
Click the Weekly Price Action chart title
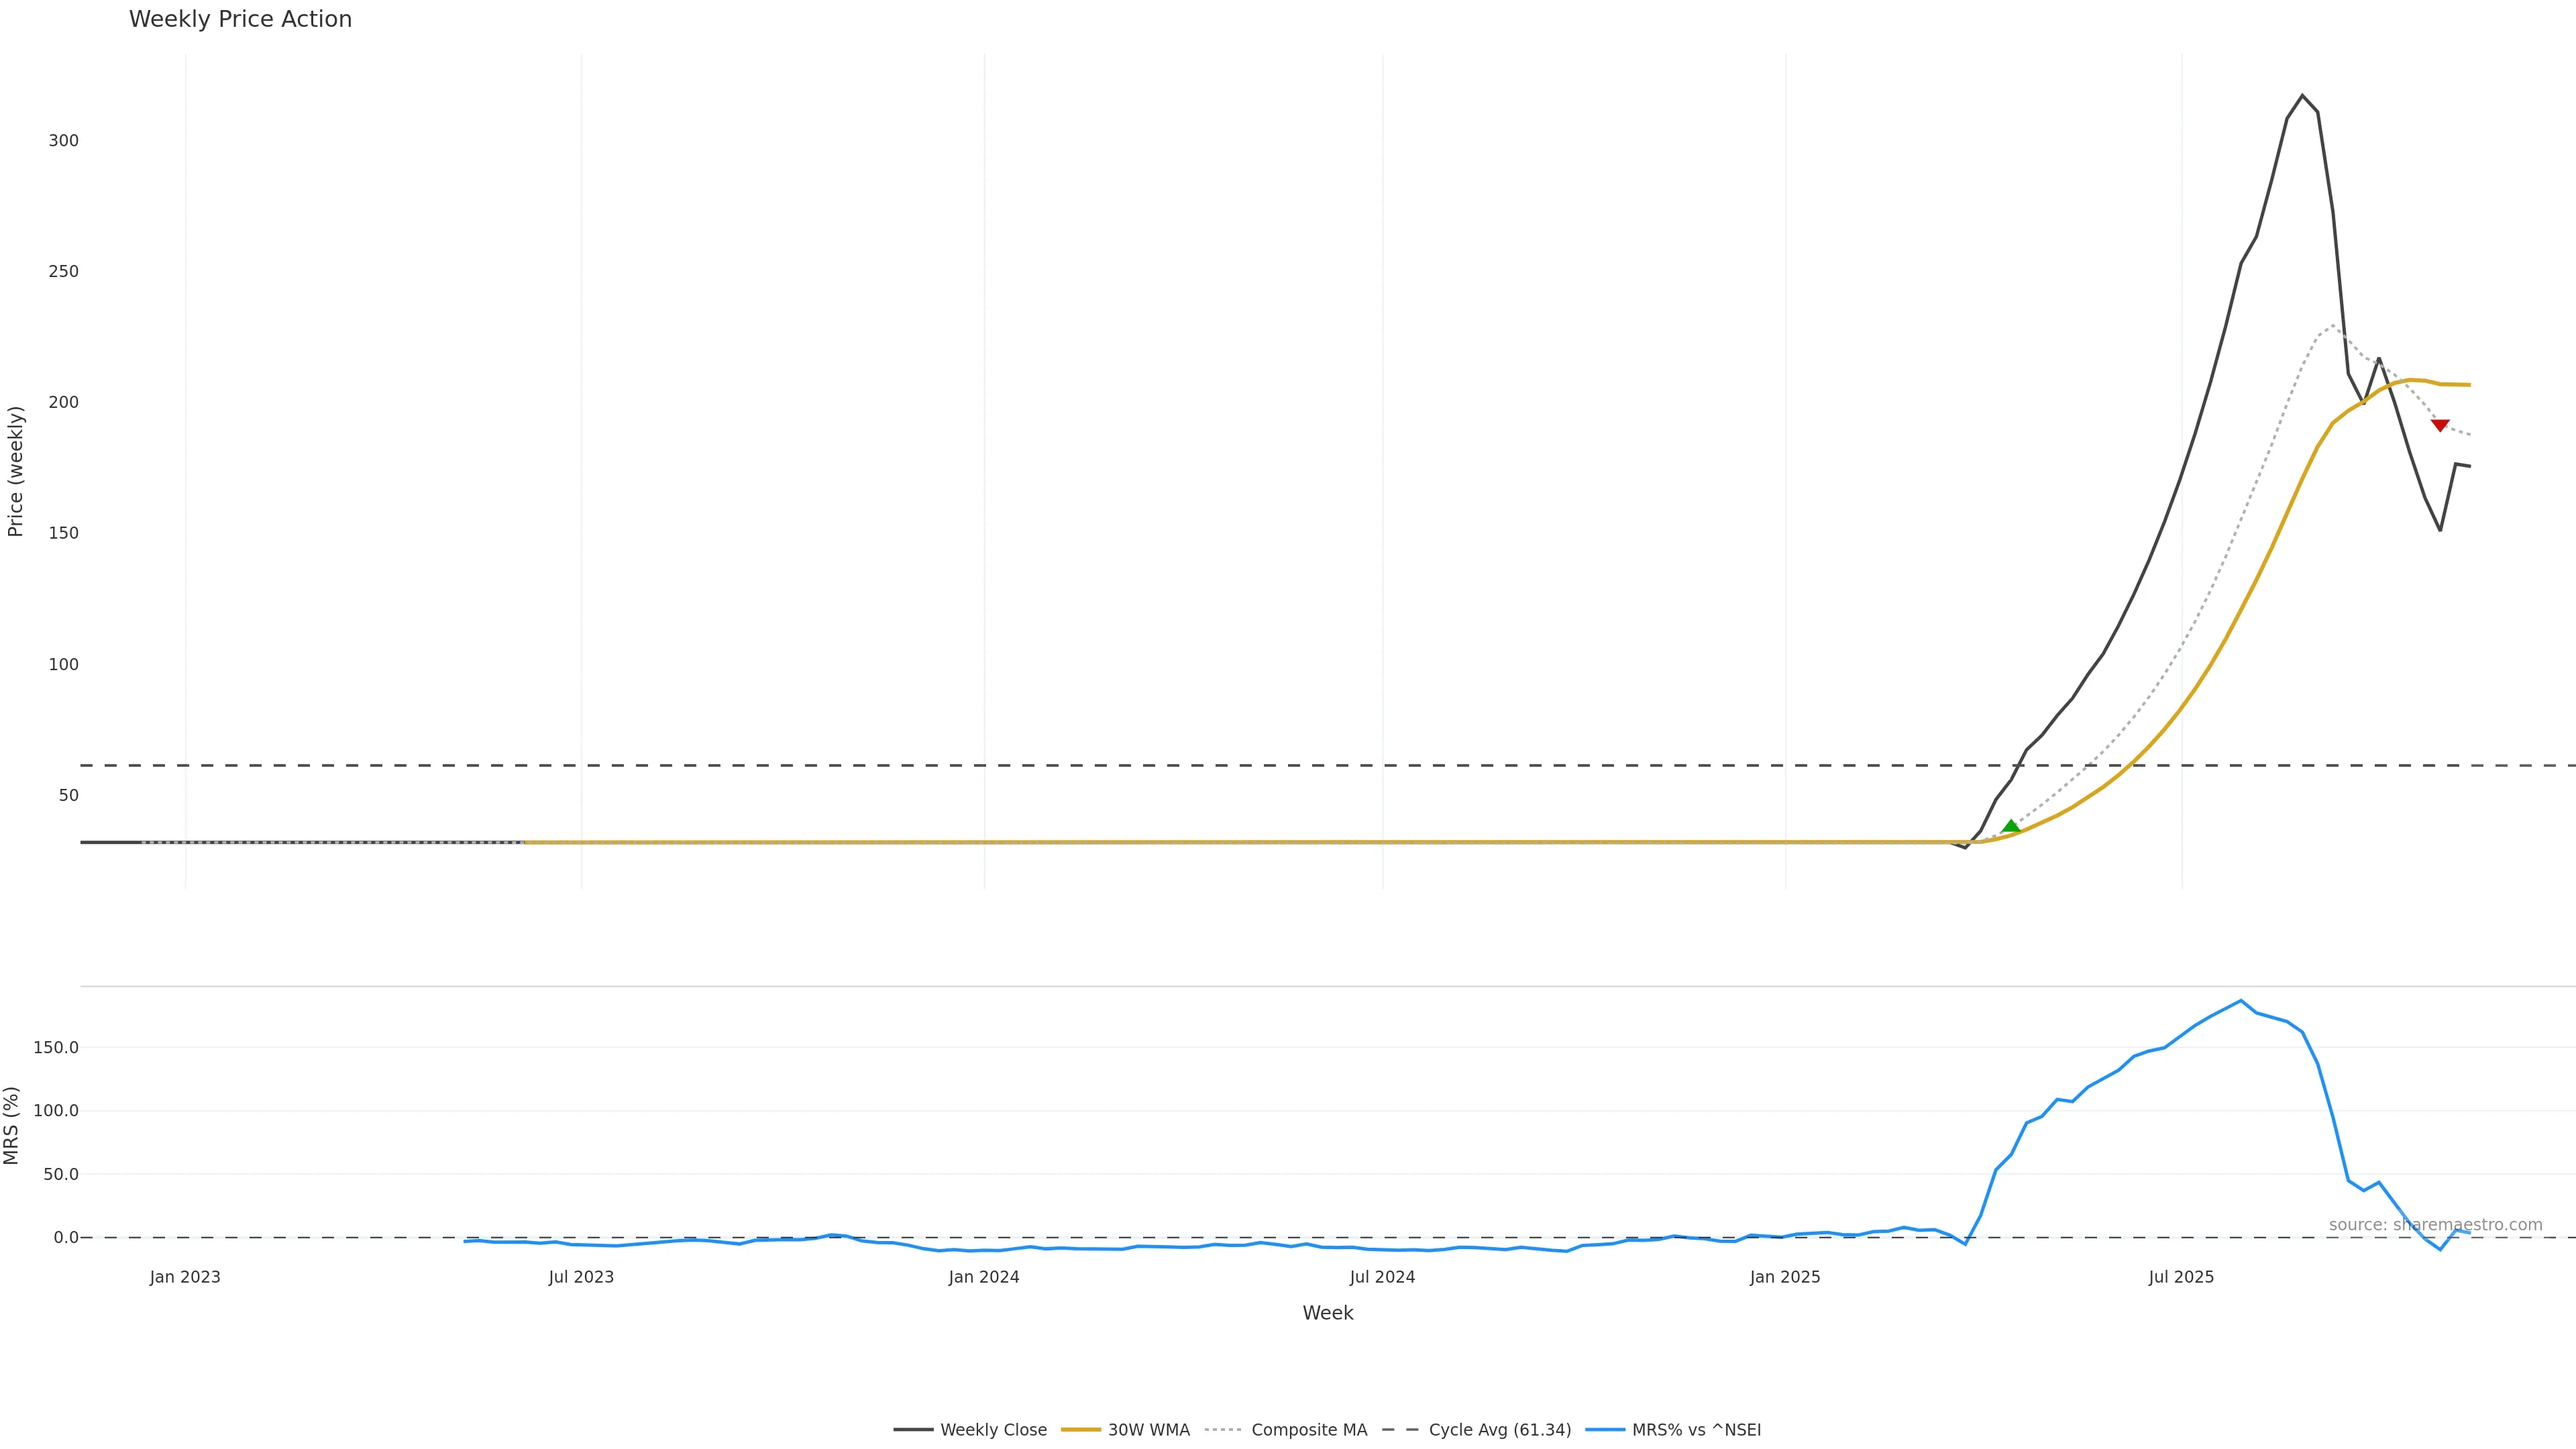(240, 19)
